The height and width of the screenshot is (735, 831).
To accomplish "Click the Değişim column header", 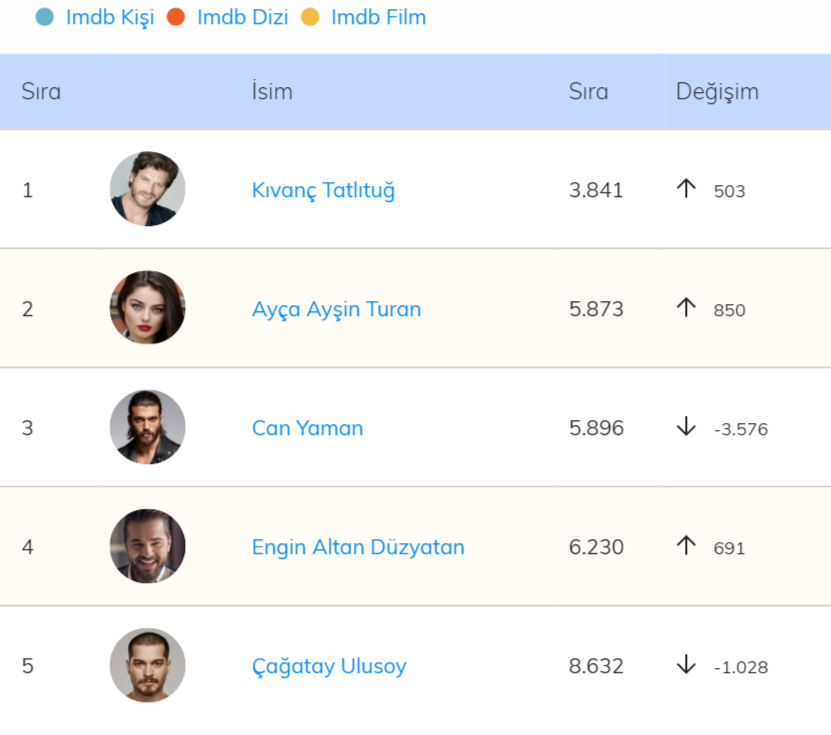I will click(717, 91).
